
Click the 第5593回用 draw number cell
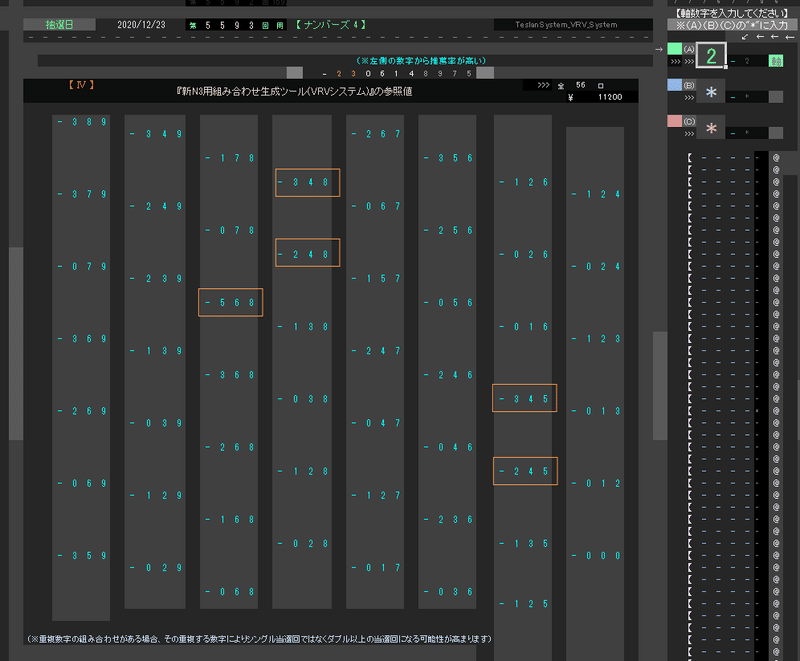pos(236,25)
